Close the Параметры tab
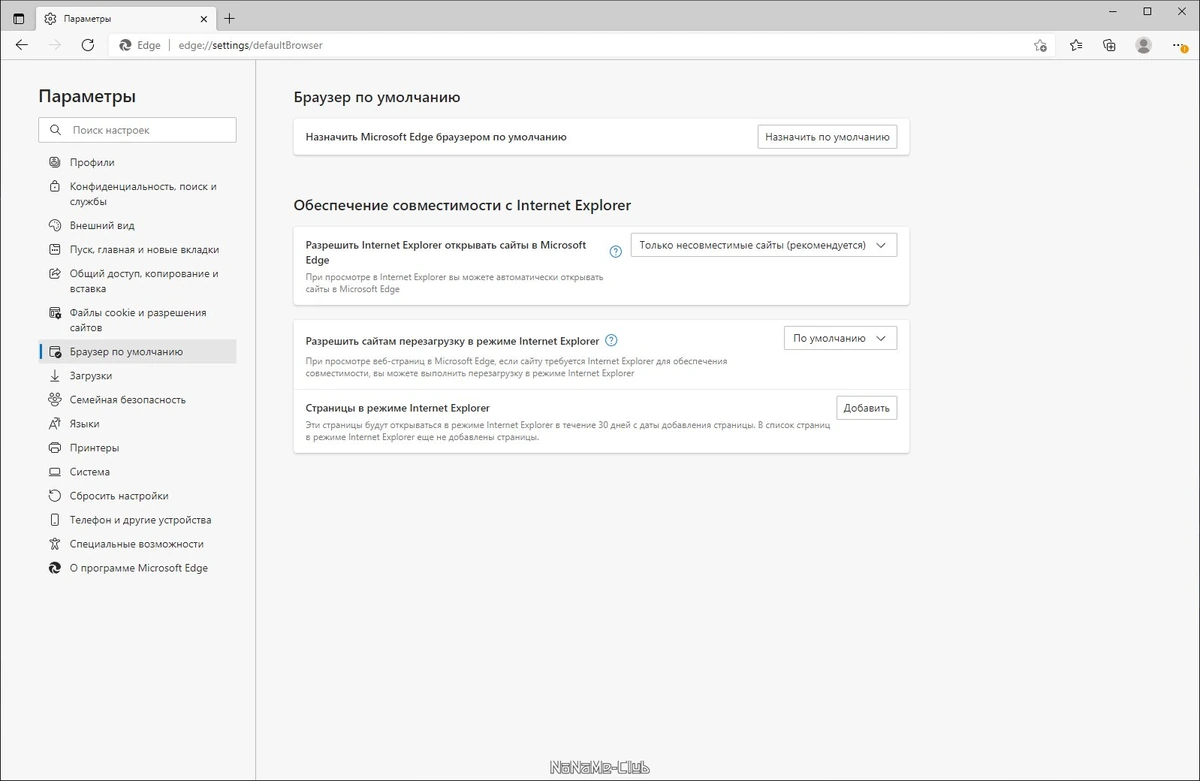The height and width of the screenshot is (781, 1200). pyautogui.click(x=204, y=18)
